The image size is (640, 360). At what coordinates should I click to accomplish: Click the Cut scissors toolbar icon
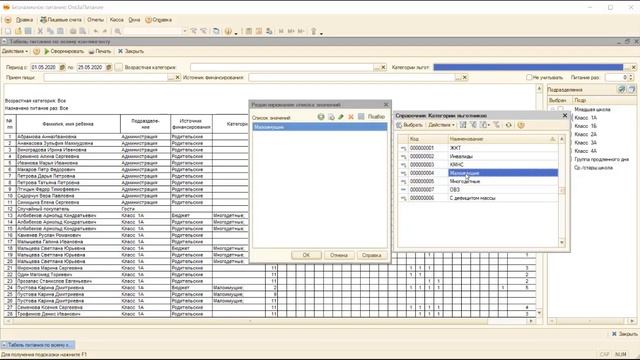[x=40, y=31]
